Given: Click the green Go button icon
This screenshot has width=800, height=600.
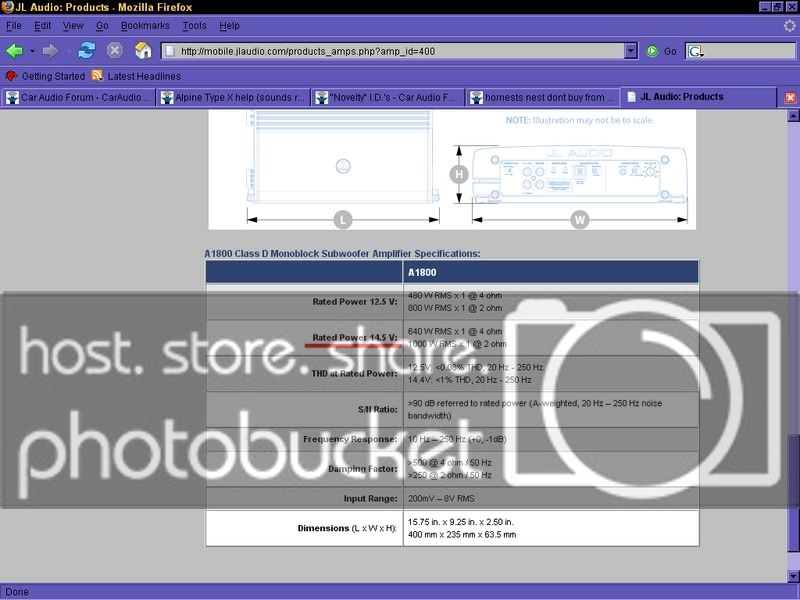Looking at the screenshot, I should pyautogui.click(x=652, y=51).
